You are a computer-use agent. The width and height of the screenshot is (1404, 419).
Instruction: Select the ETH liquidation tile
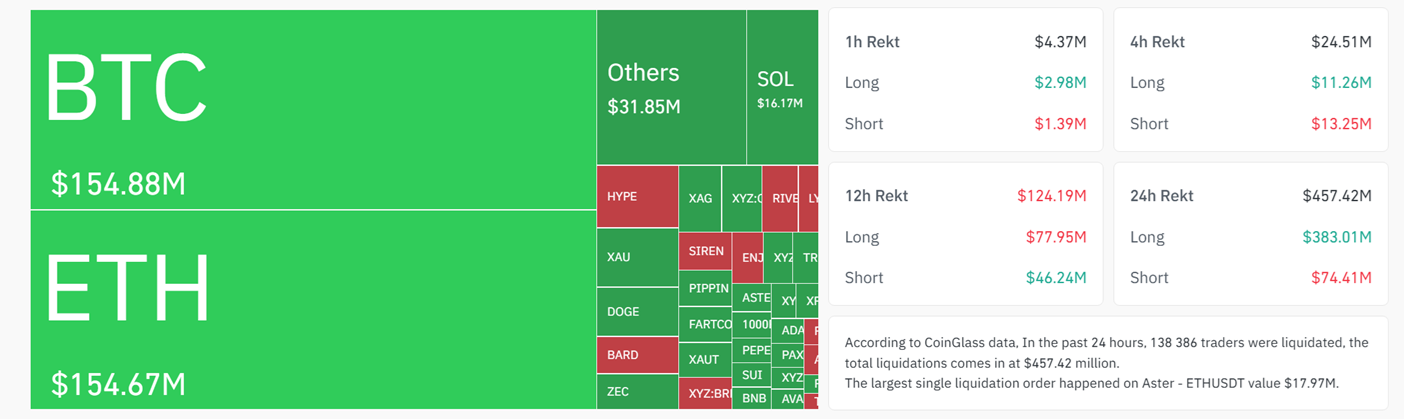tap(313, 310)
